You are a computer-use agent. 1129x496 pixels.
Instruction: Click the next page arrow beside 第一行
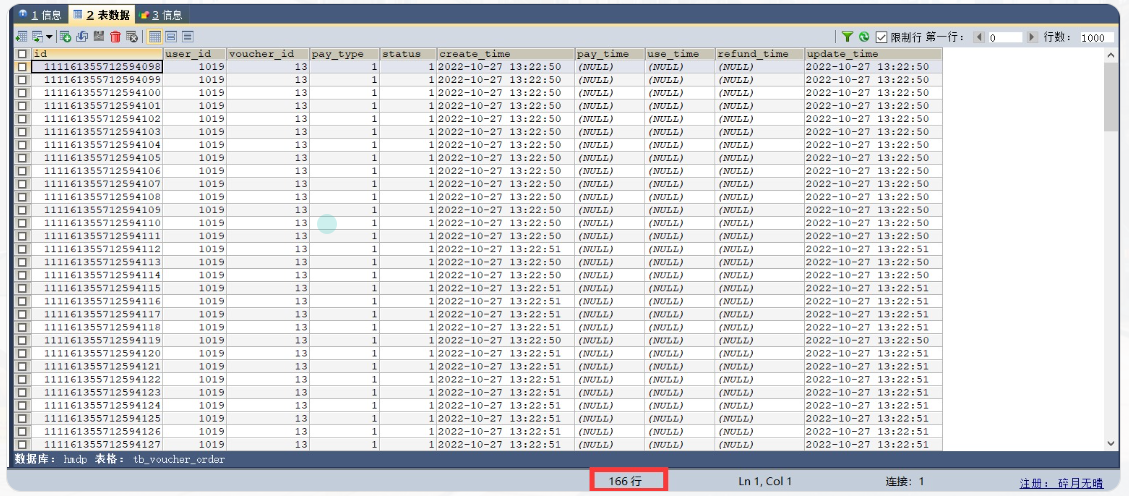coord(1032,37)
